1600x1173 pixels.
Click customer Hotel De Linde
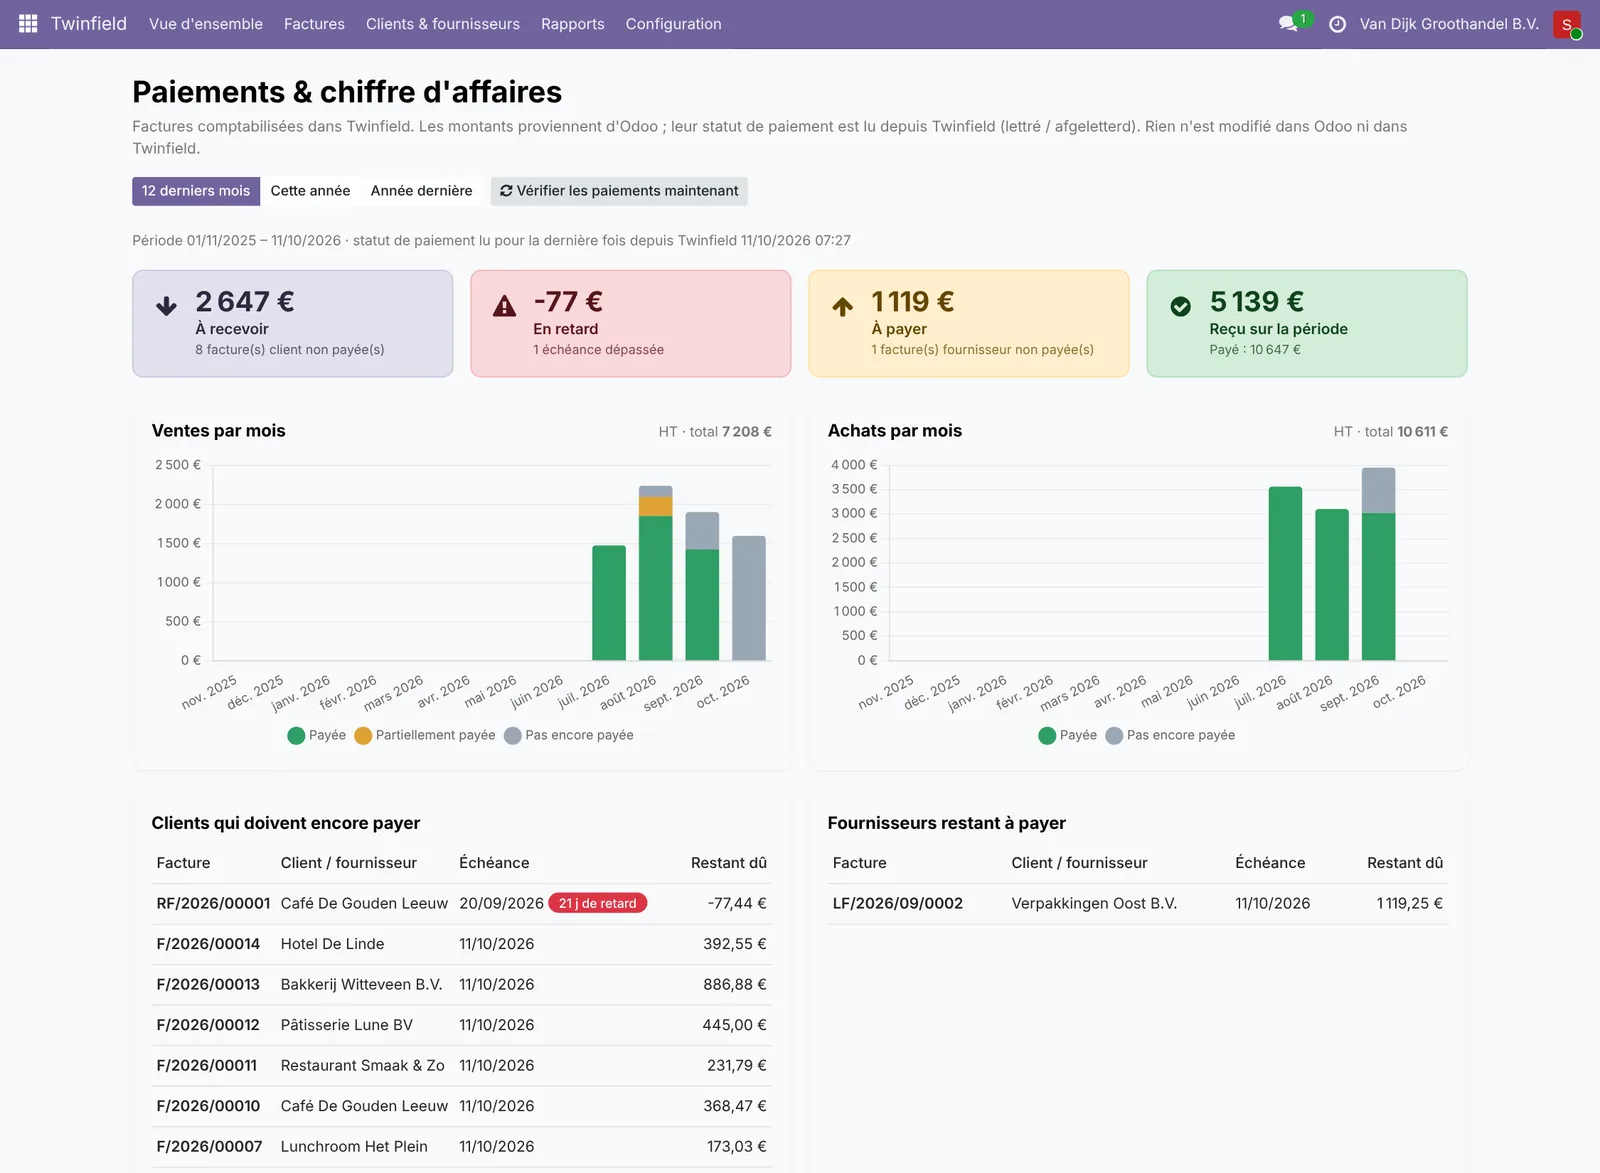[x=332, y=944]
